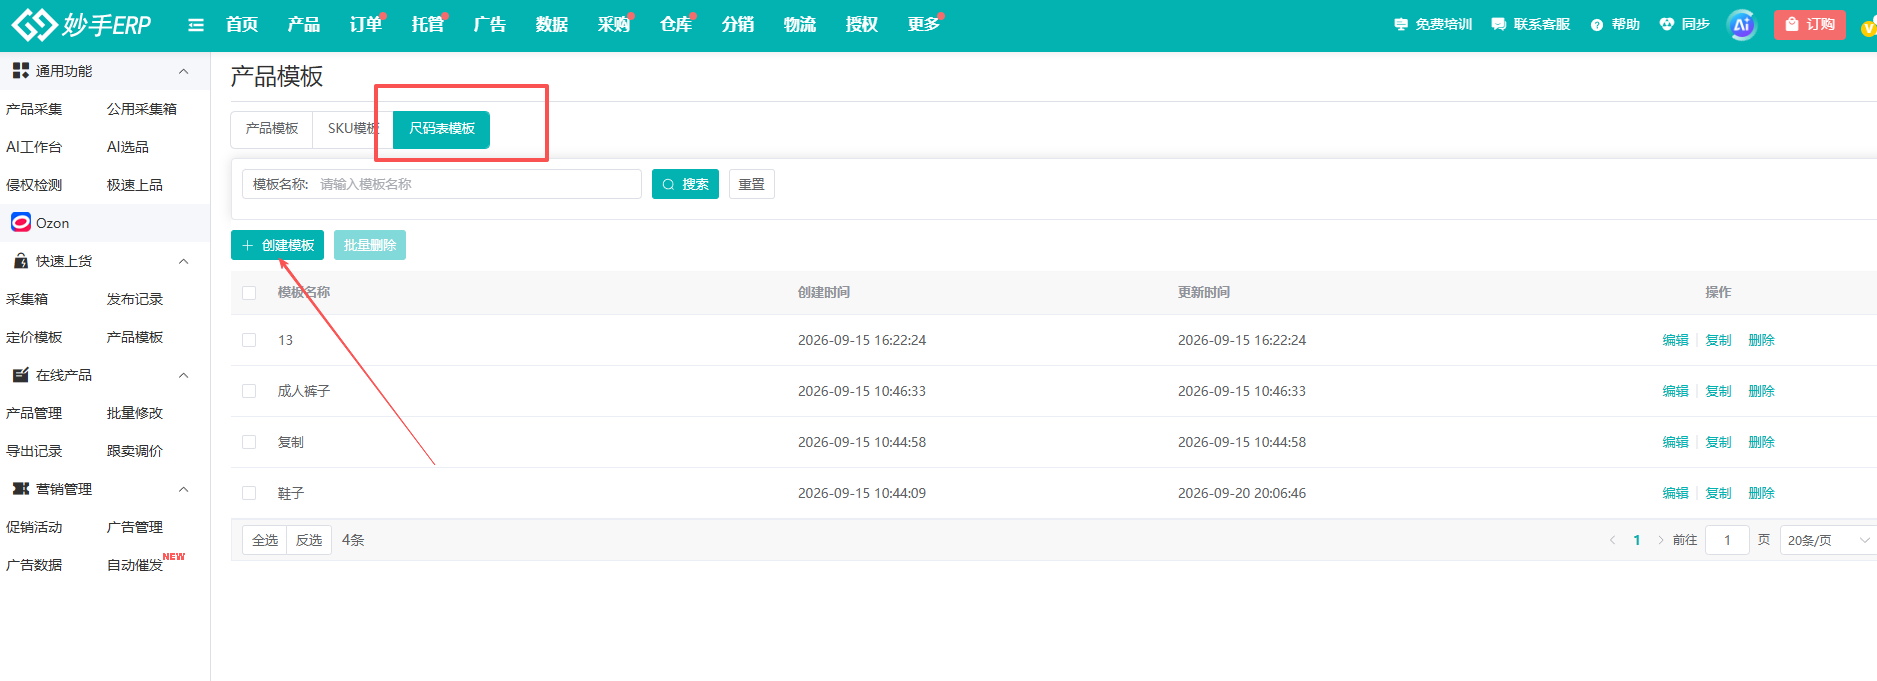
Task: Click the 帮助 question mark icon
Action: point(1597,25)
